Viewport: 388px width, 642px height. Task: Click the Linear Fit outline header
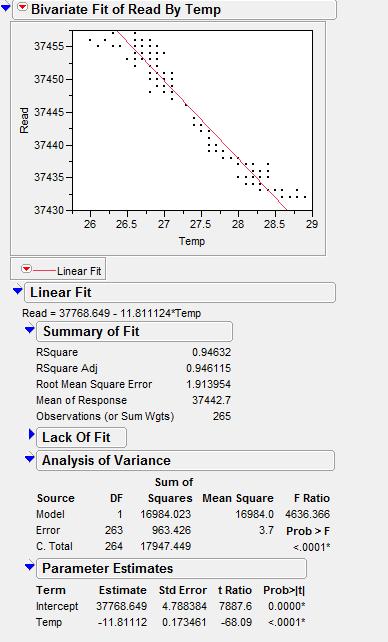point(180,292)
